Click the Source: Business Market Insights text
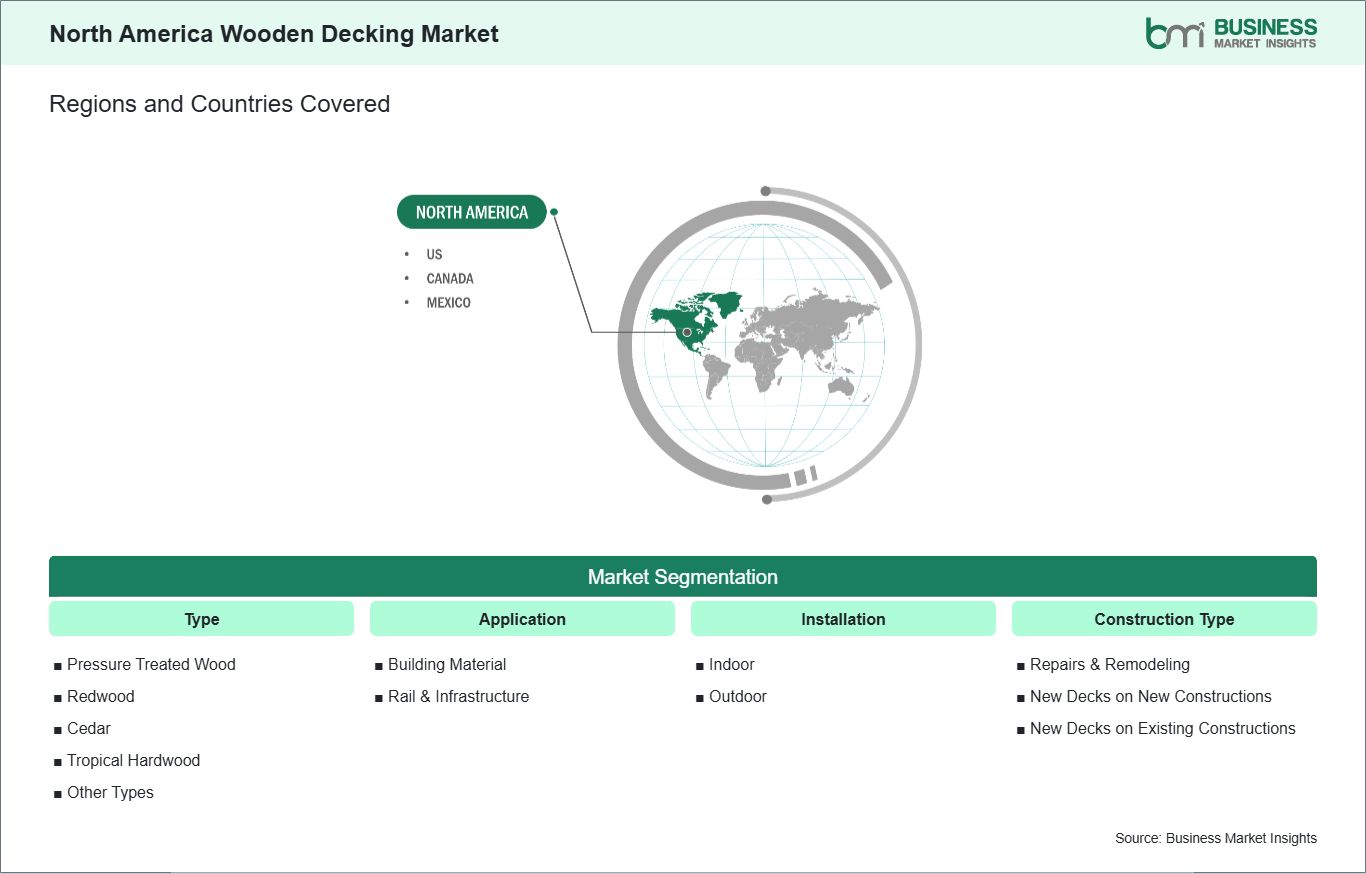 pyautogui.click(x=1216, y=838)
